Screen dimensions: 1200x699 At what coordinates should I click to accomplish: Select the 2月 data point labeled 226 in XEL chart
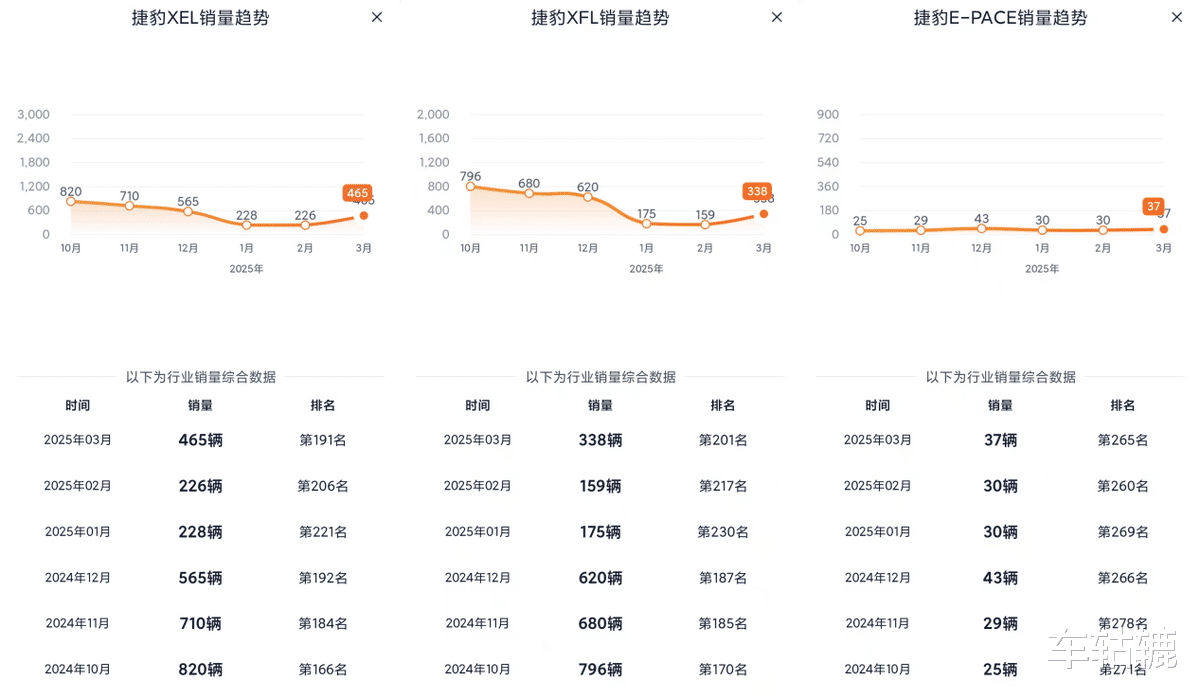point(305,225)
